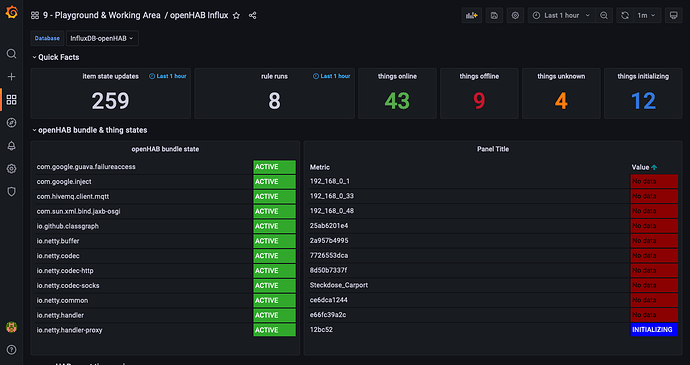Open the Explore compass icon
690x365 pixels.
11,123
